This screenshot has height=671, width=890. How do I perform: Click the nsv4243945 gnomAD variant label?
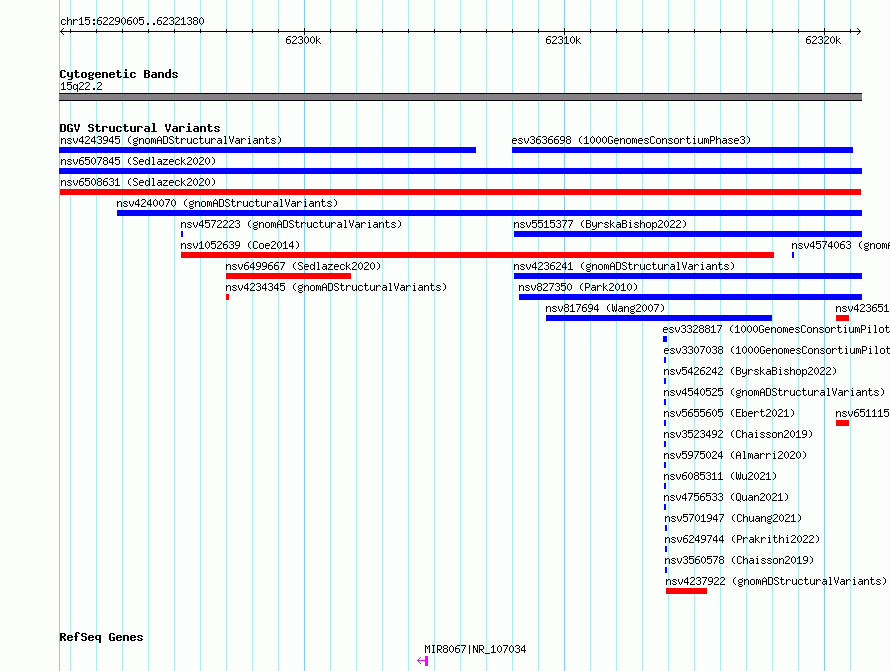pos(171,140)
